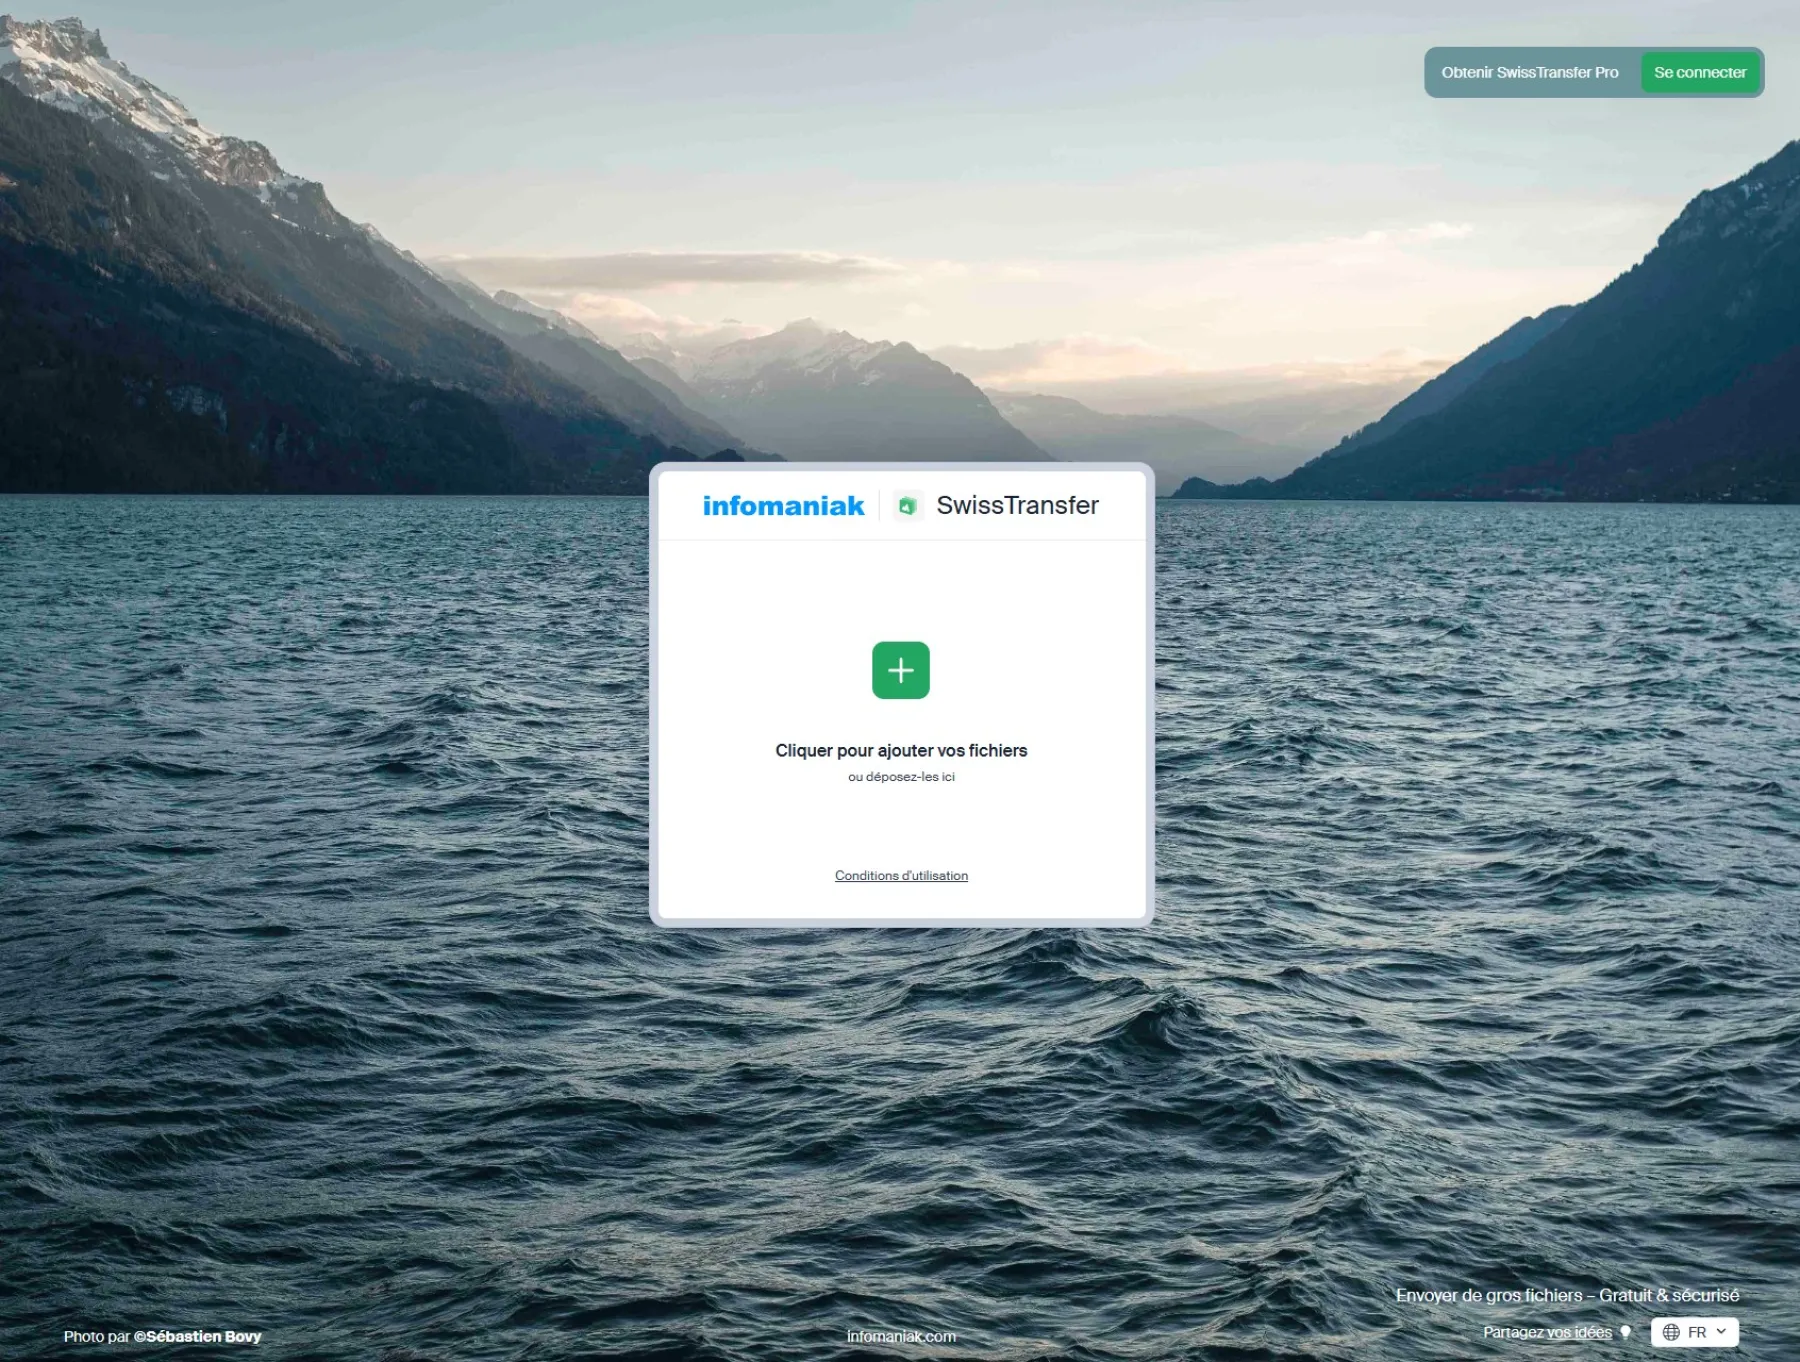This screenshot has height=1362, width=1800.
Task: Click the lightbulb ideas icon
Action: click(x=1626, y=1332)
